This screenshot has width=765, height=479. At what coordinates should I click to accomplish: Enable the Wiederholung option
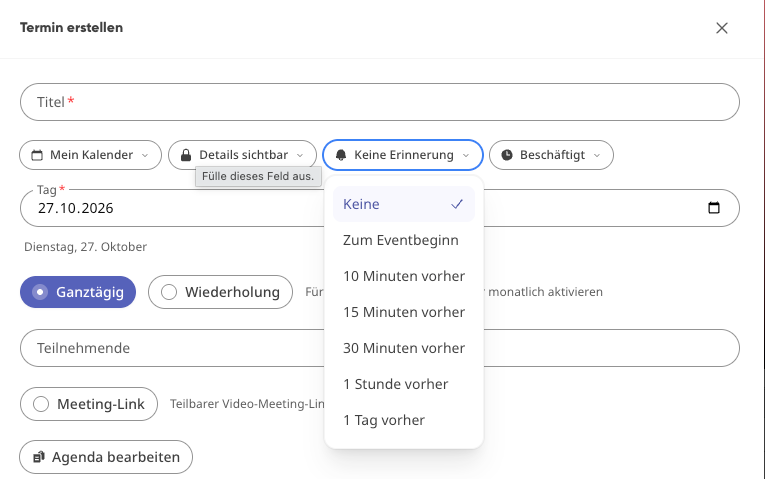[x=221, y=292]
